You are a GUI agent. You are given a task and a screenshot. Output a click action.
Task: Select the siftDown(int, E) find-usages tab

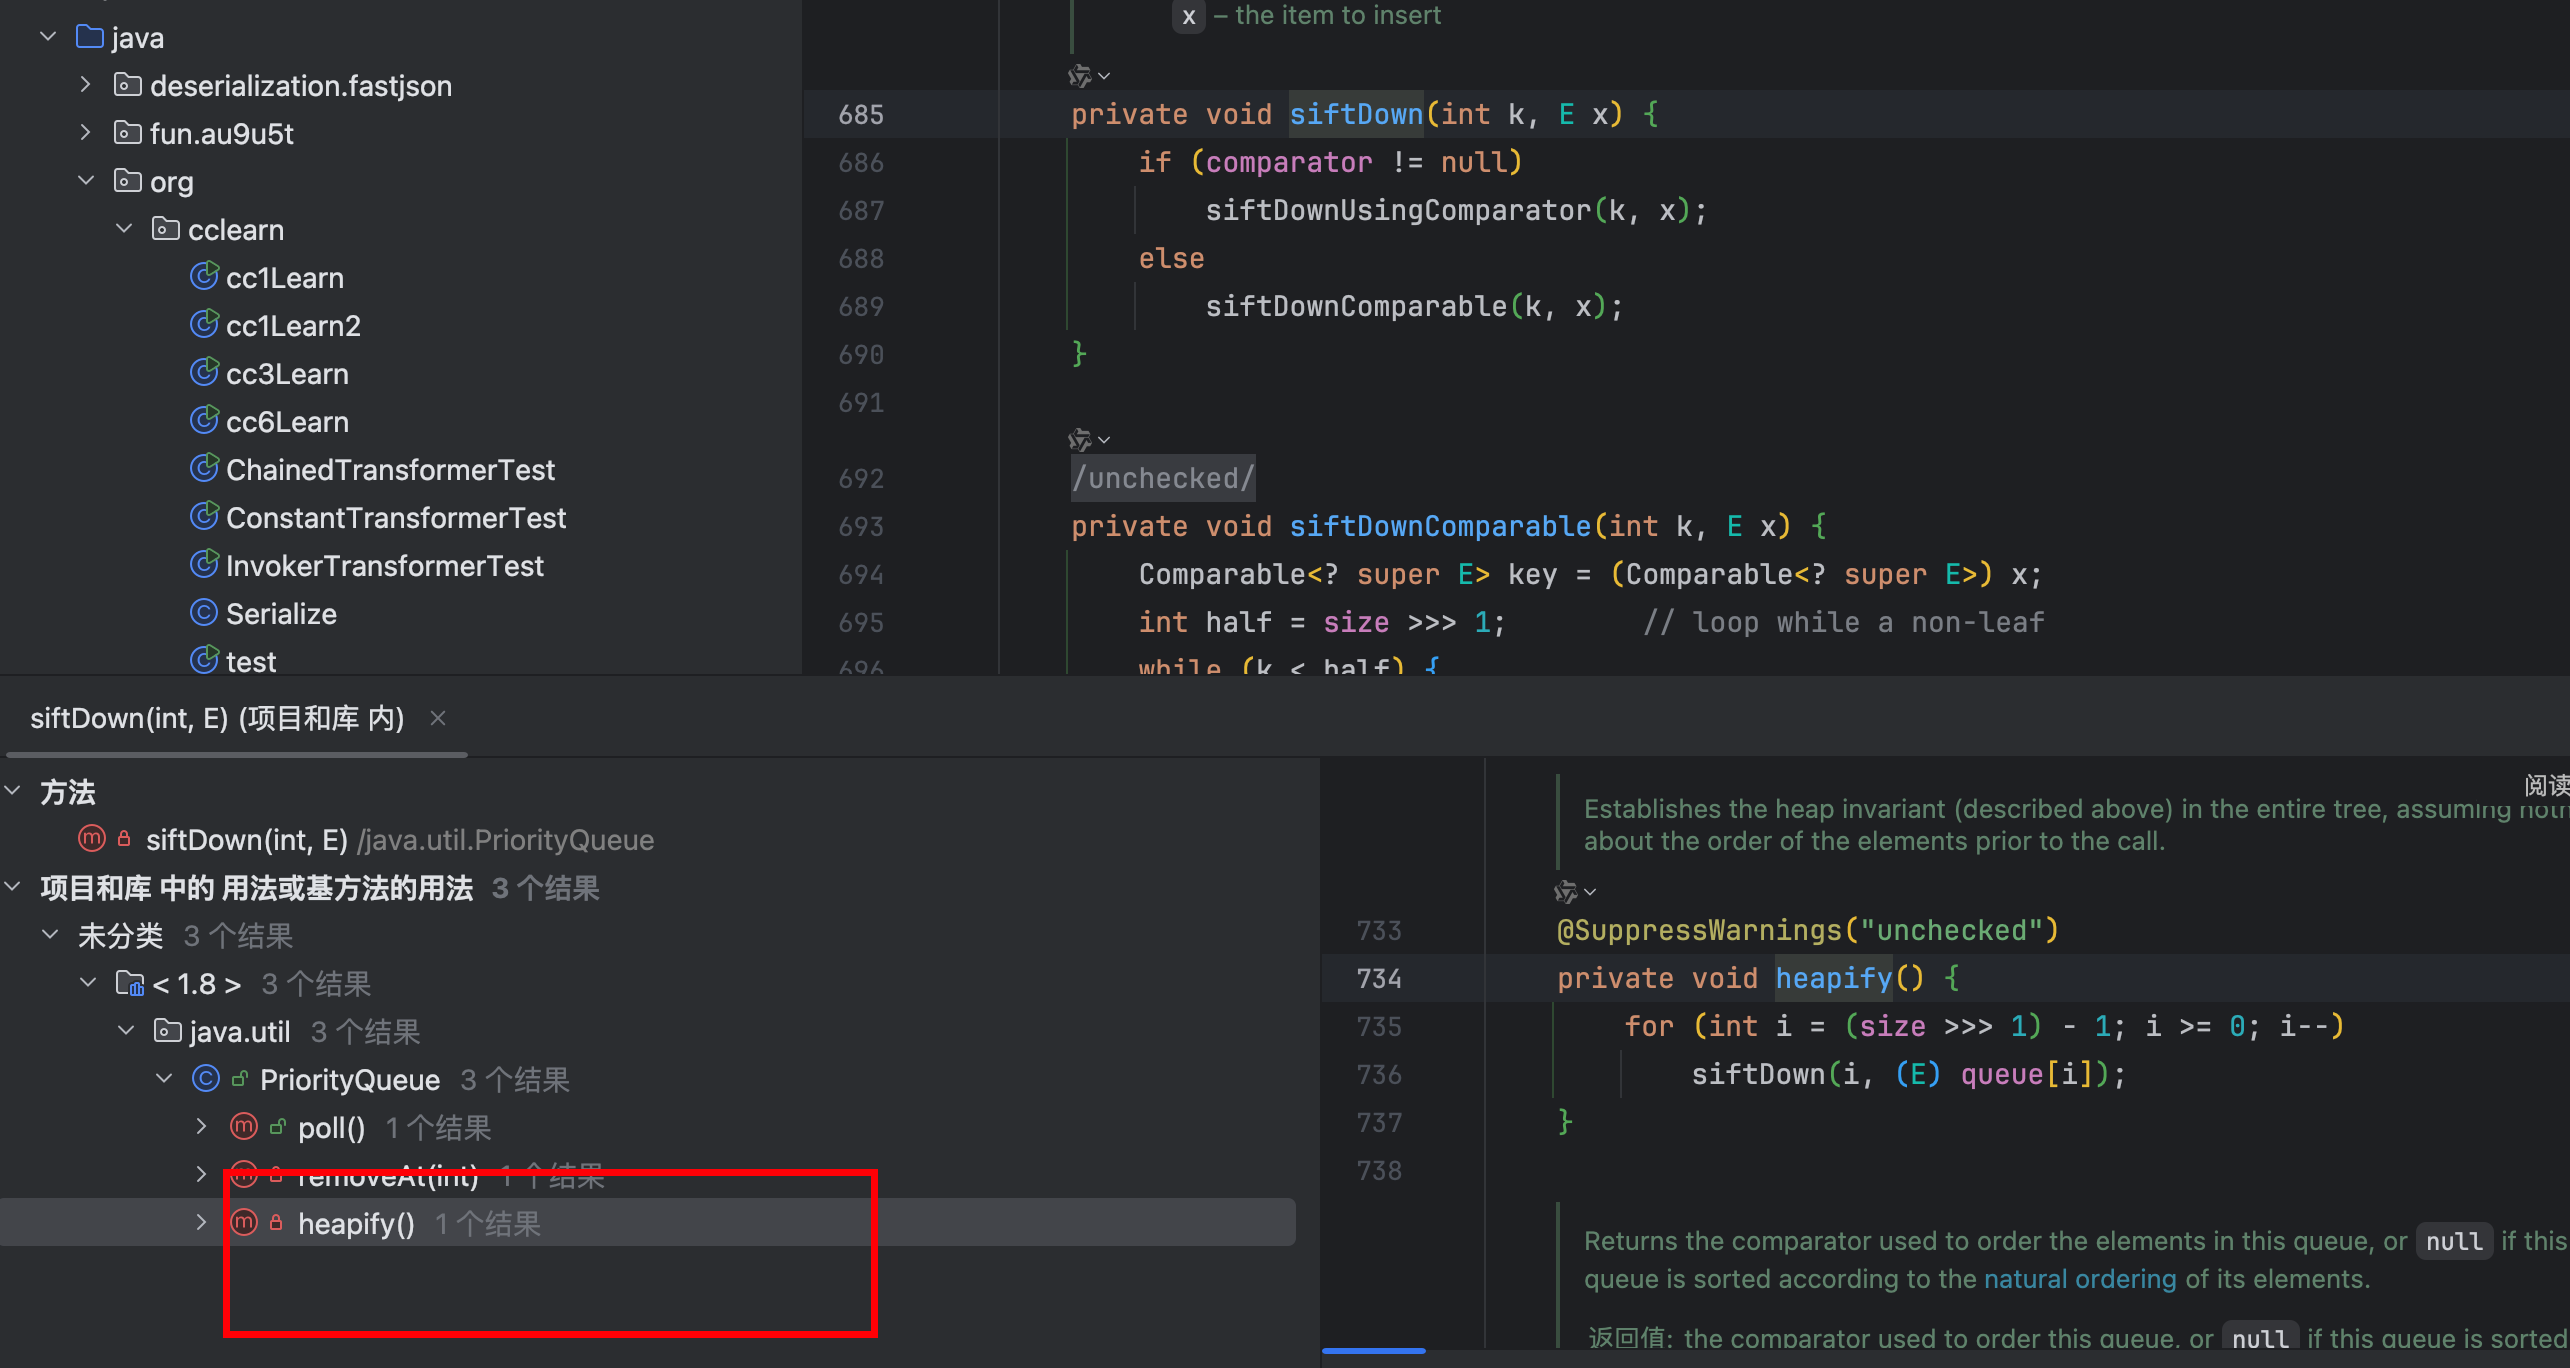(217, 718)
